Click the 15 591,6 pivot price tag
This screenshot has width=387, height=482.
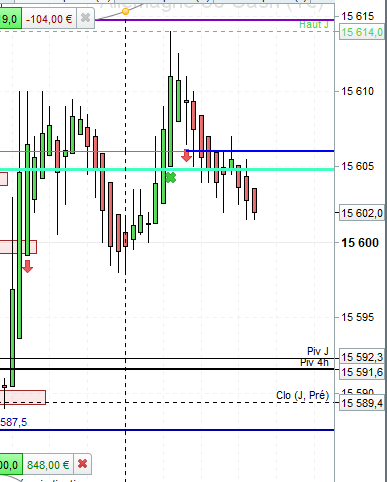(x=362, y=372)
